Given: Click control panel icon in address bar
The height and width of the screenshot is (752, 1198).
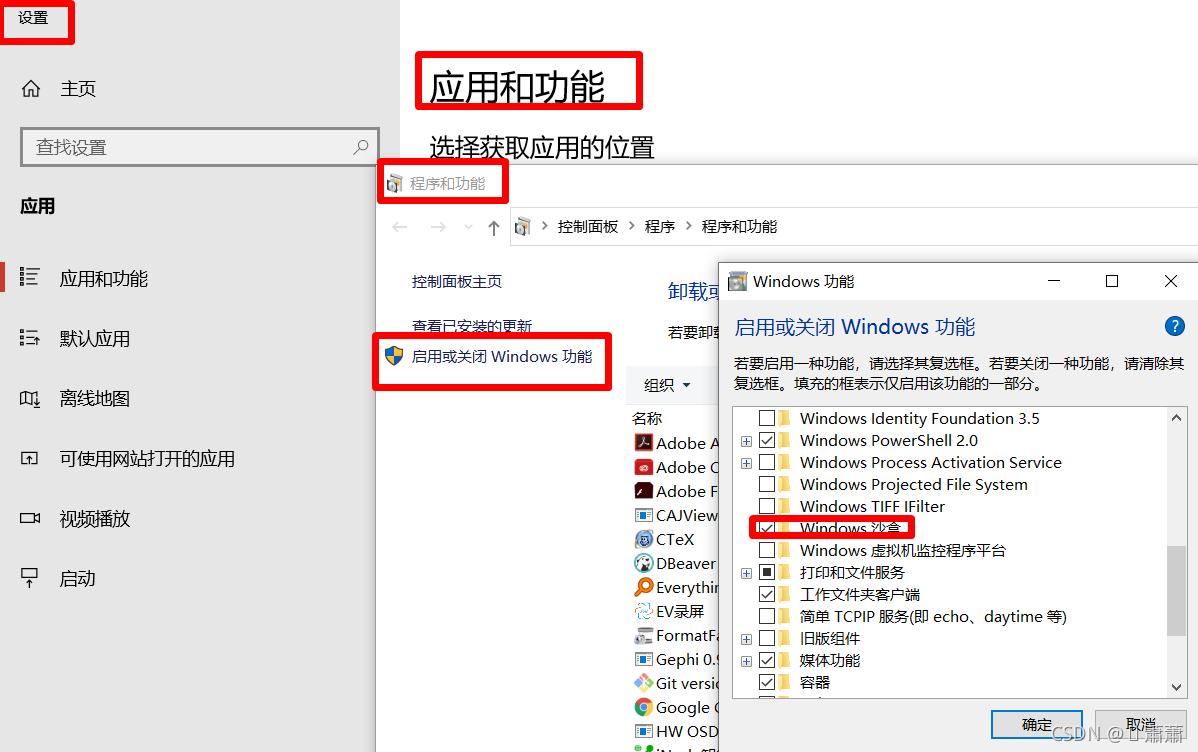Looking at the screenshot, I should 523,227.
